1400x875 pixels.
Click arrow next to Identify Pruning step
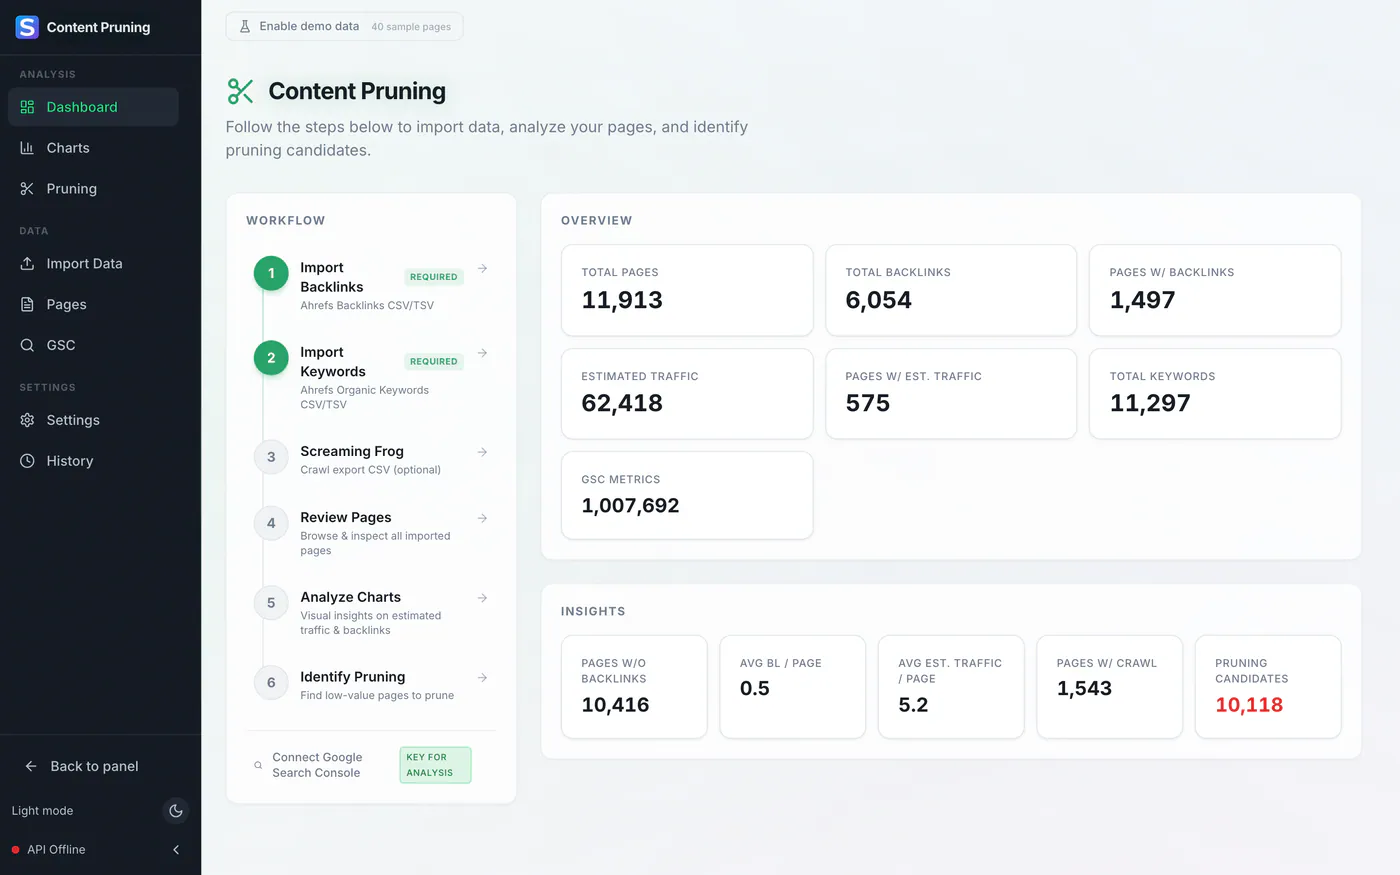click(x=482, y=678)
